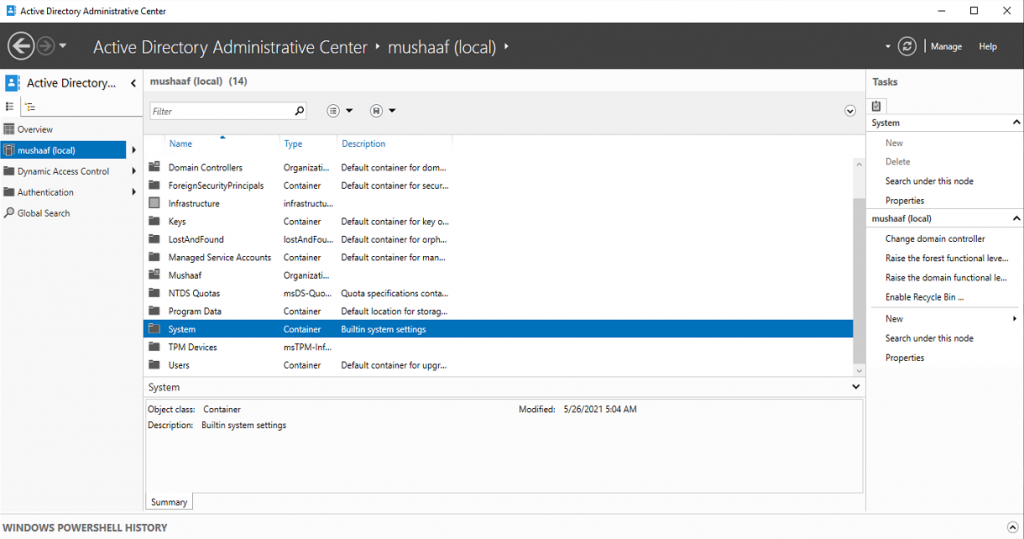
Task: Expand the Authentication submenu arrow
Action: click(x=134, y=192)
